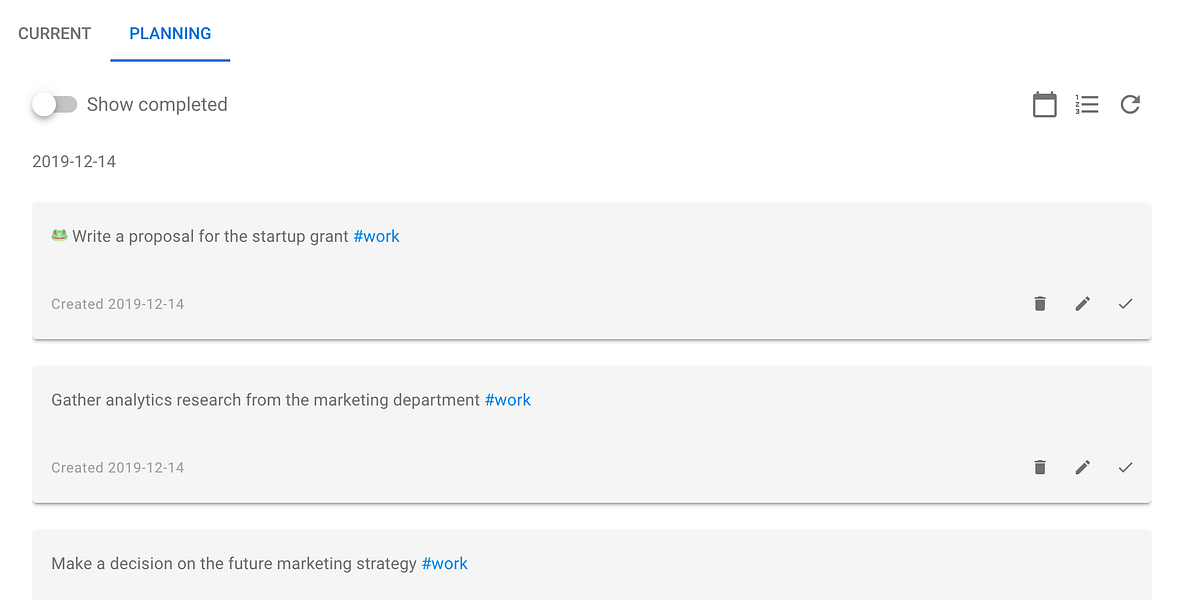This screenshot has width=1185, height=600.
Task: Open #work tag on startup grant task
Action: click(x=376, y=237)
